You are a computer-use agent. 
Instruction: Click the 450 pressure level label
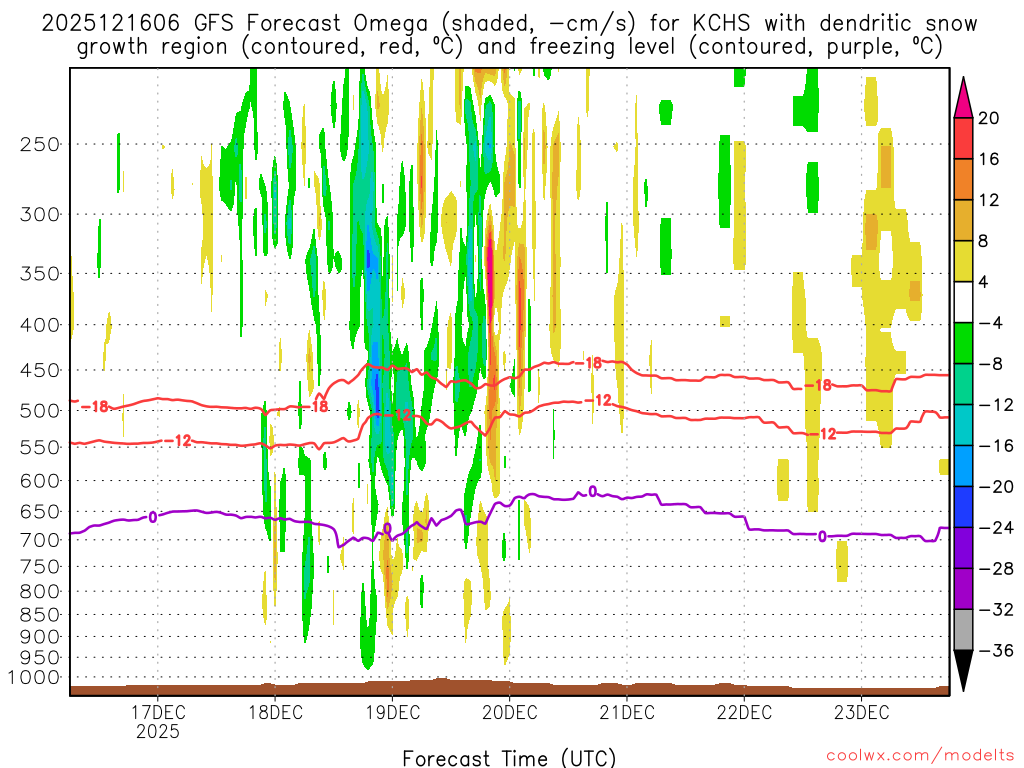40,370
